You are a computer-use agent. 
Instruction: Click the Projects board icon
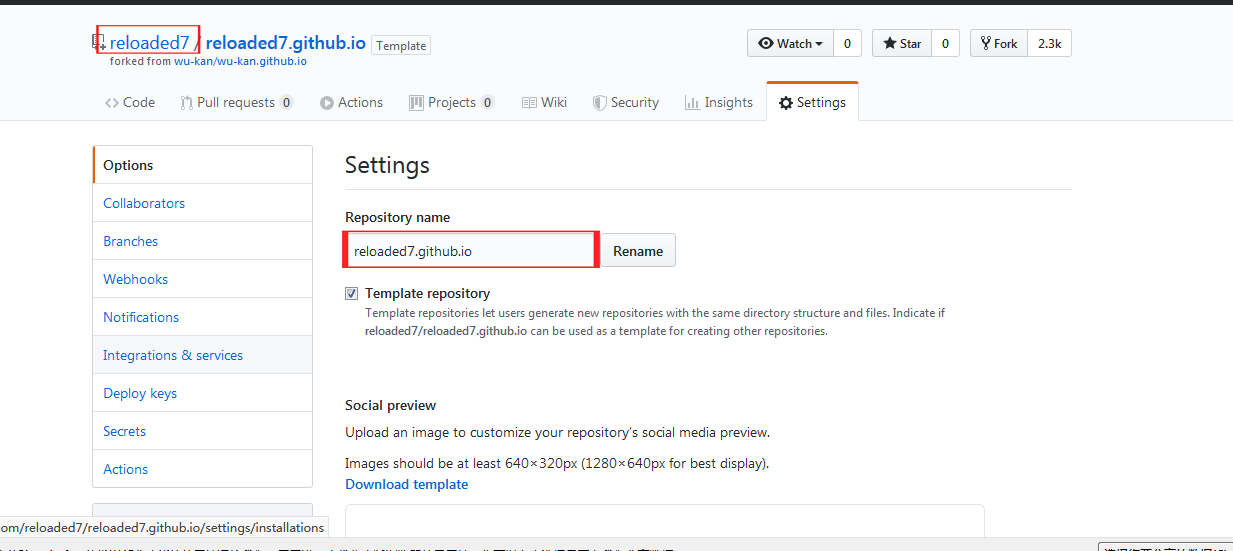click(416, 103)
